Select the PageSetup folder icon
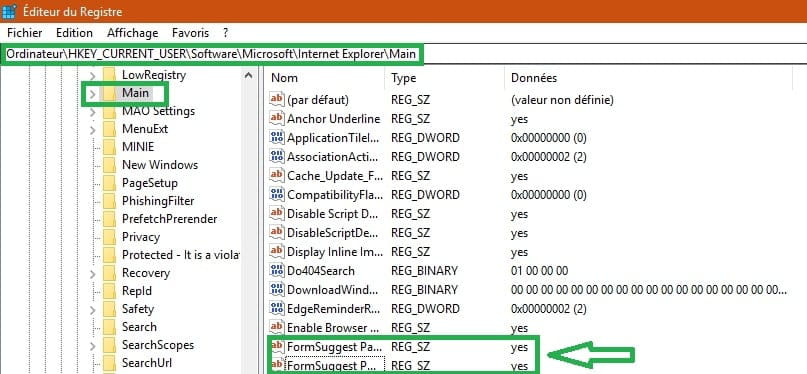The height and width of the screenshot is (374, 807). (109, 183)
